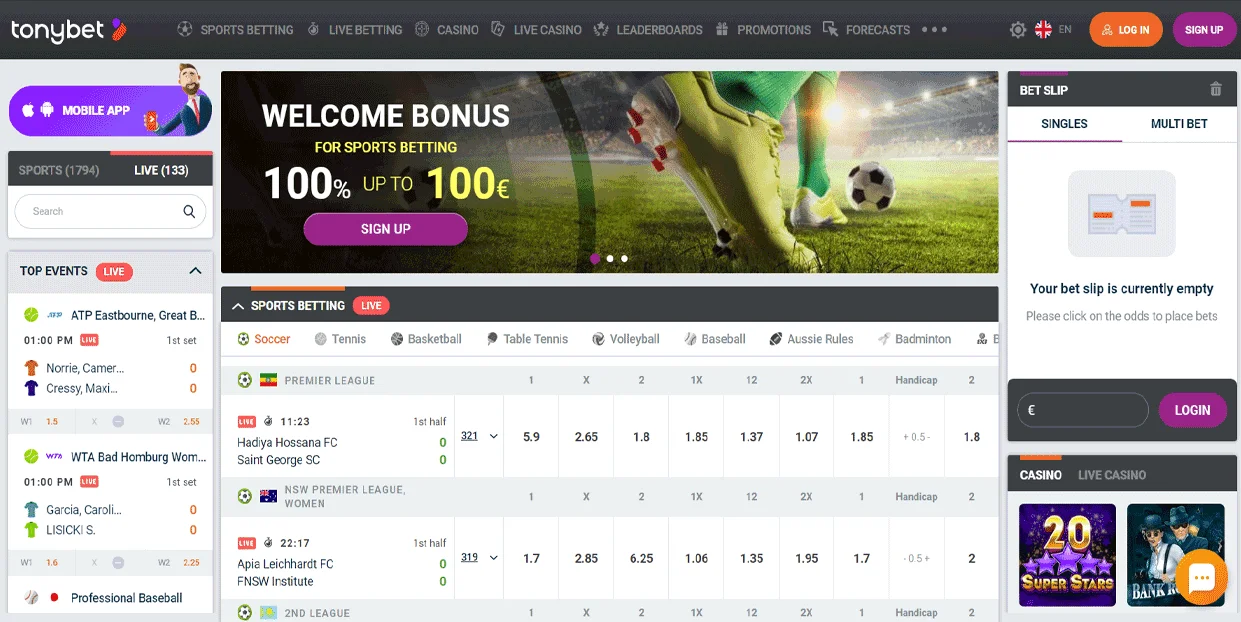Click the bet amount euro input field
Image resolution: width=1241 pixels, height=622 pixels.
[x=1083, y=410]
